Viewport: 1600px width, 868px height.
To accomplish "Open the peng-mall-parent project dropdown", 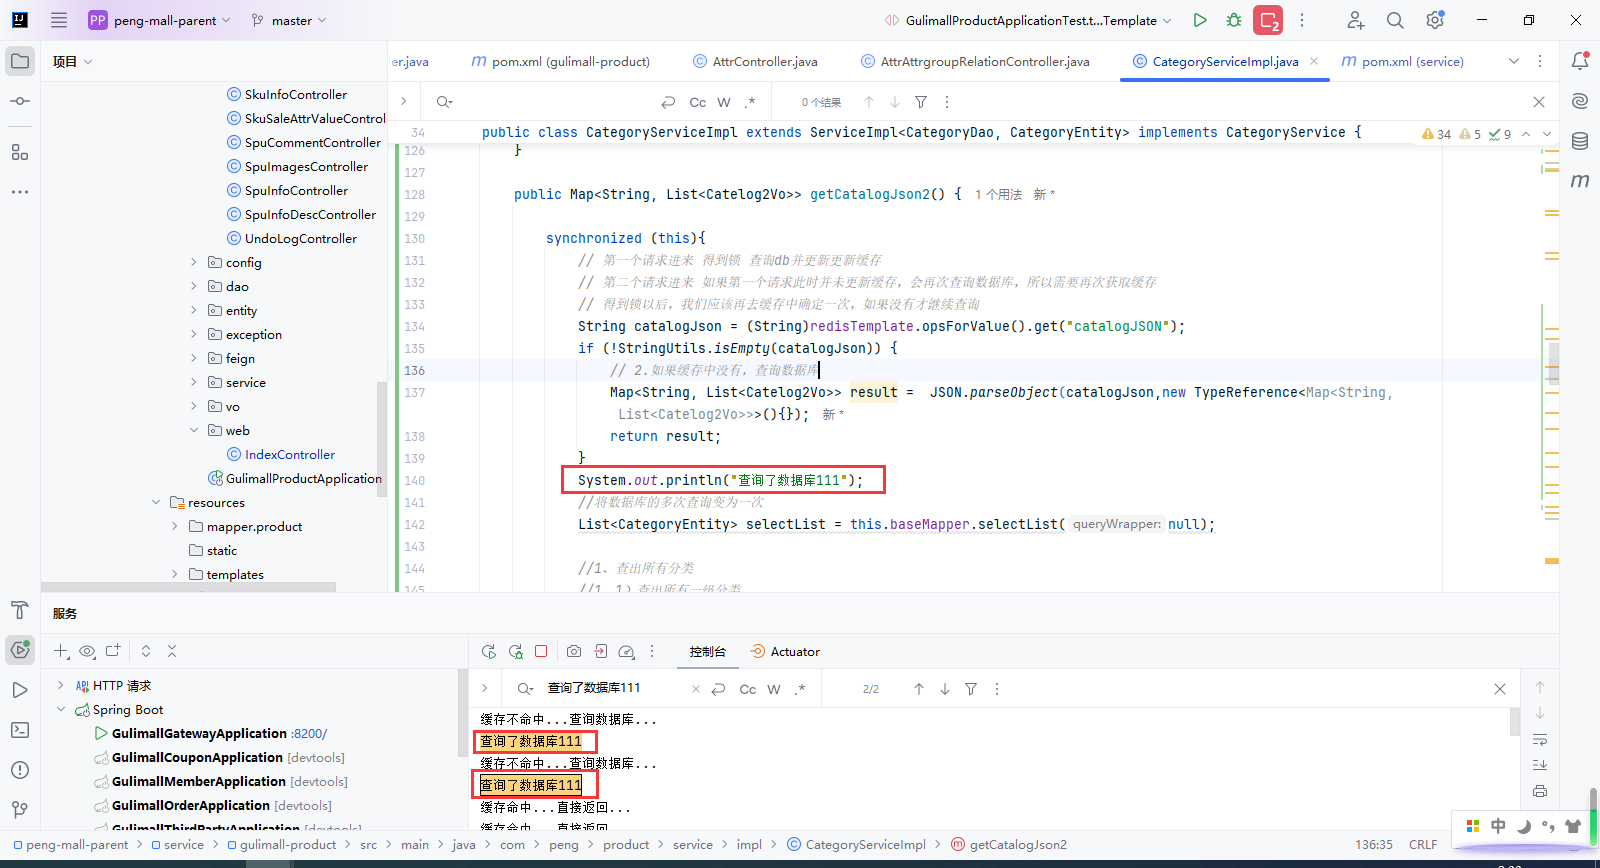I will [160, 20].
